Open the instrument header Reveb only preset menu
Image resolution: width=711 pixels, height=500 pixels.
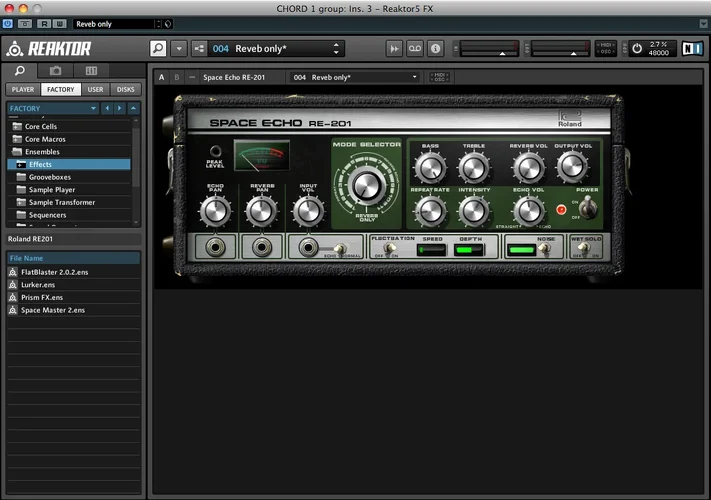(x=355, y=77)
